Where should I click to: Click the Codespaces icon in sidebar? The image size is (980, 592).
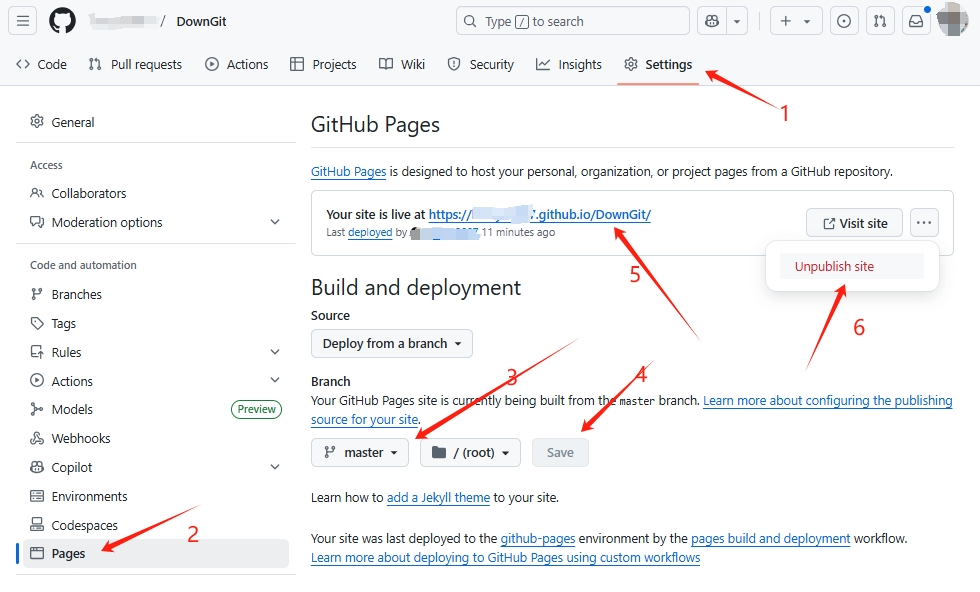tap(37, 524)
